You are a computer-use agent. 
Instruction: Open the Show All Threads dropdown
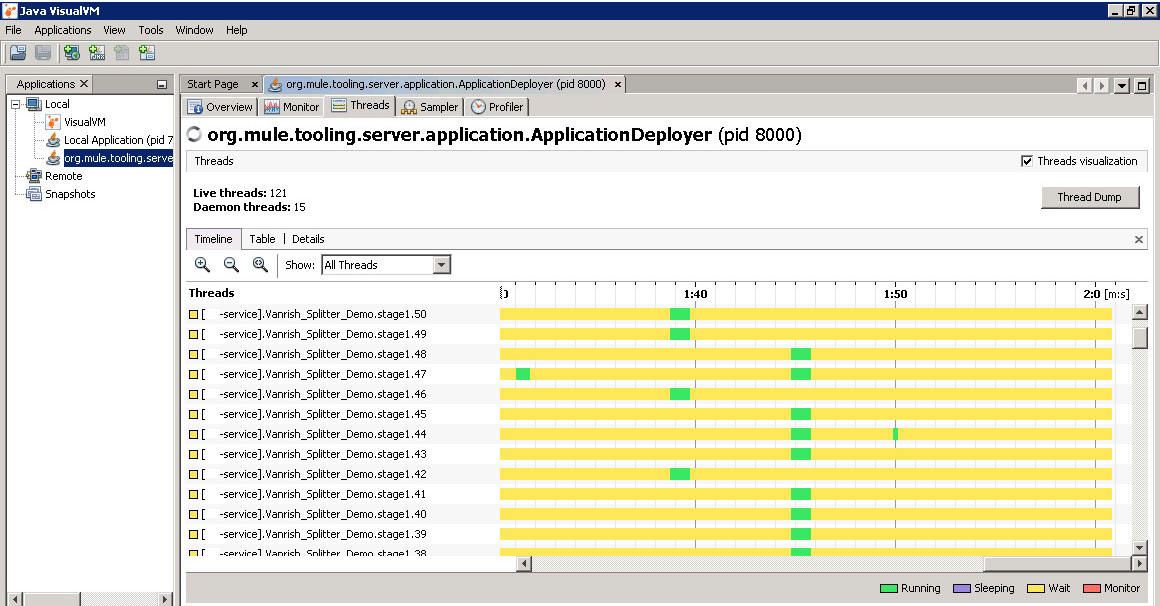[442, 265]
